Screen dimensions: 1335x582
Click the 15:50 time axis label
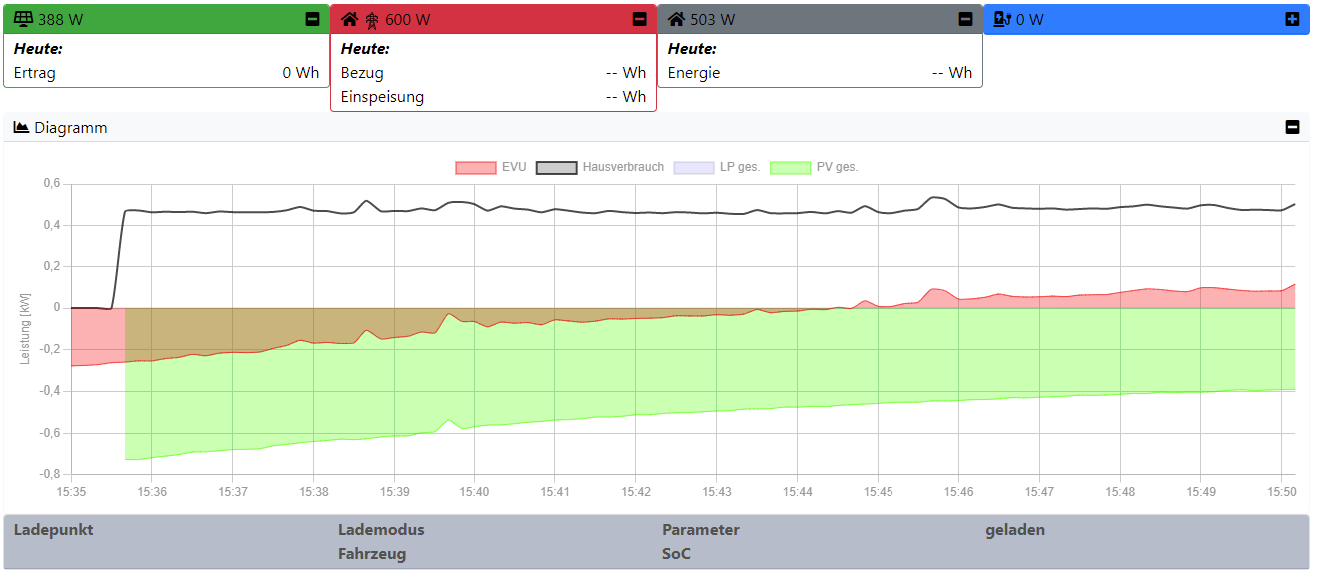pyautogui.click(x=1282, y=492)
